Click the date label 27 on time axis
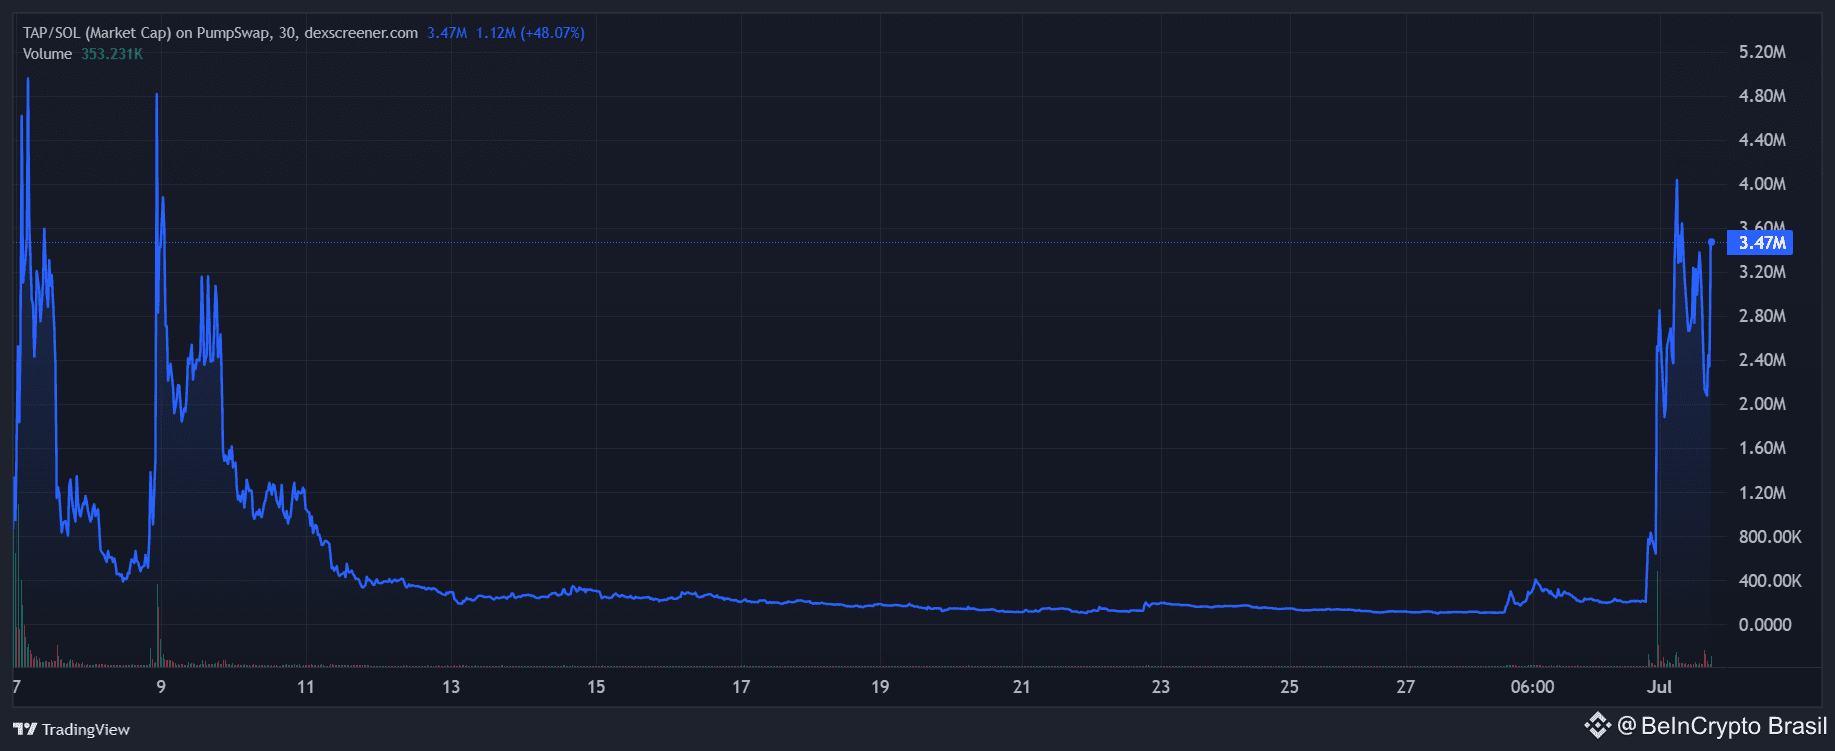1835x751 pixels. point(1406,687)
